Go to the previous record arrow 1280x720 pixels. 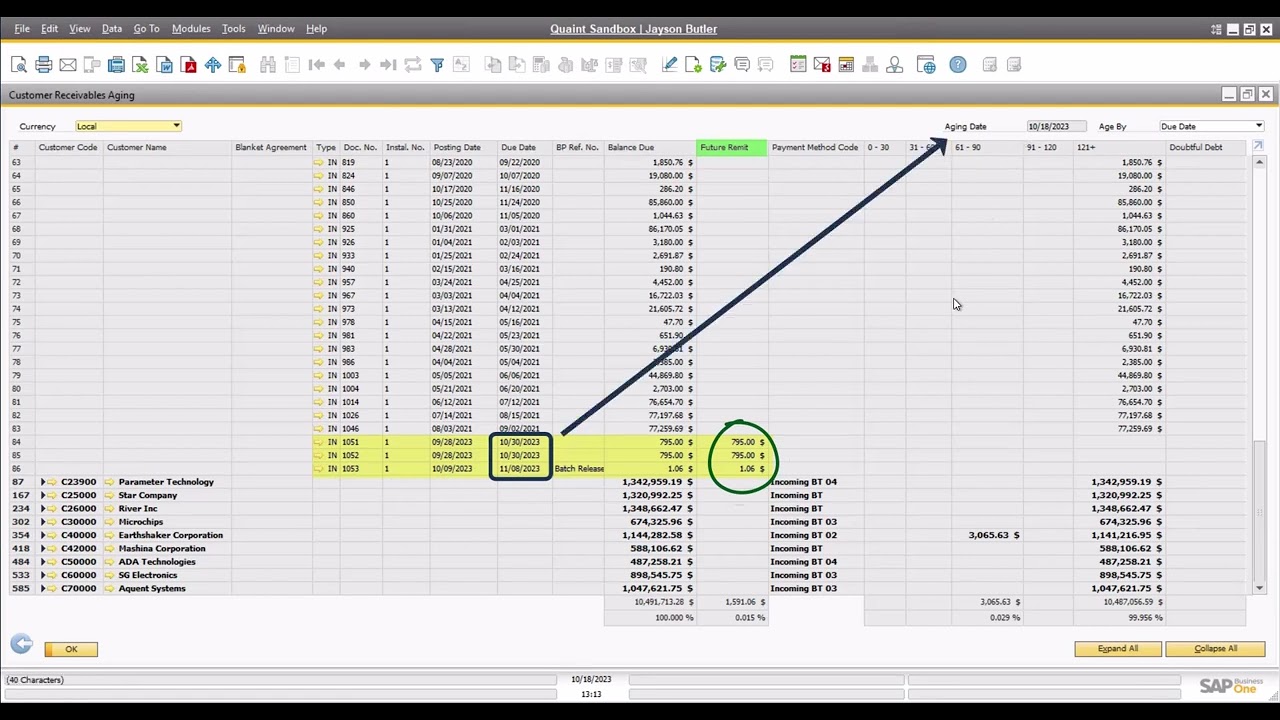(340, 65)
